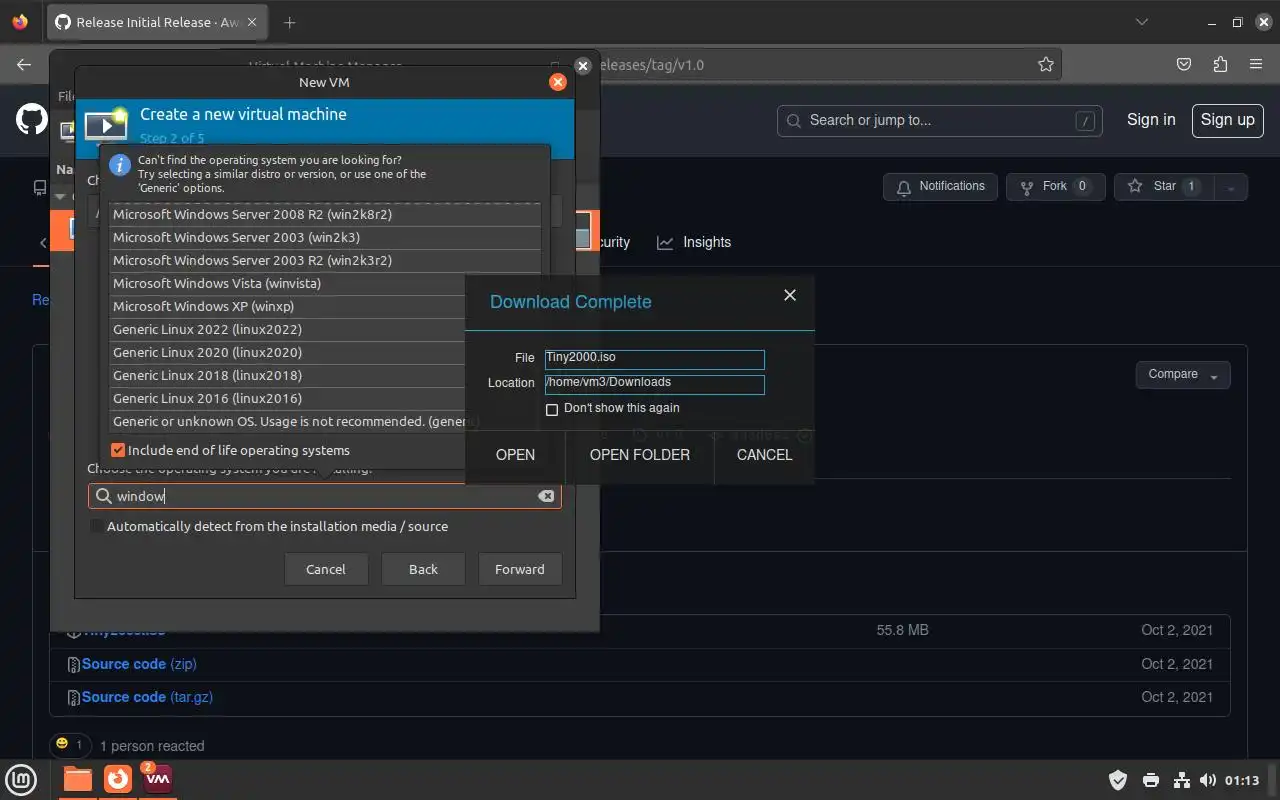Viewport: 1280px width, 800px height.
Task: Select Generic Linux 2016 (linux2016)
Action: point(287,398)
